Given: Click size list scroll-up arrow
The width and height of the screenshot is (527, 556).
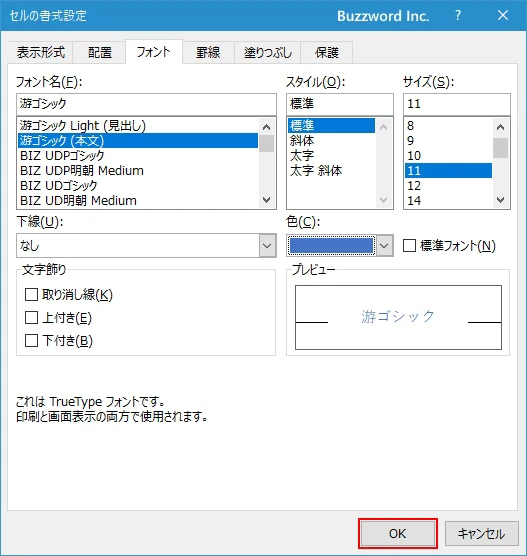Looking at the screenshot, I should [500, 127].
